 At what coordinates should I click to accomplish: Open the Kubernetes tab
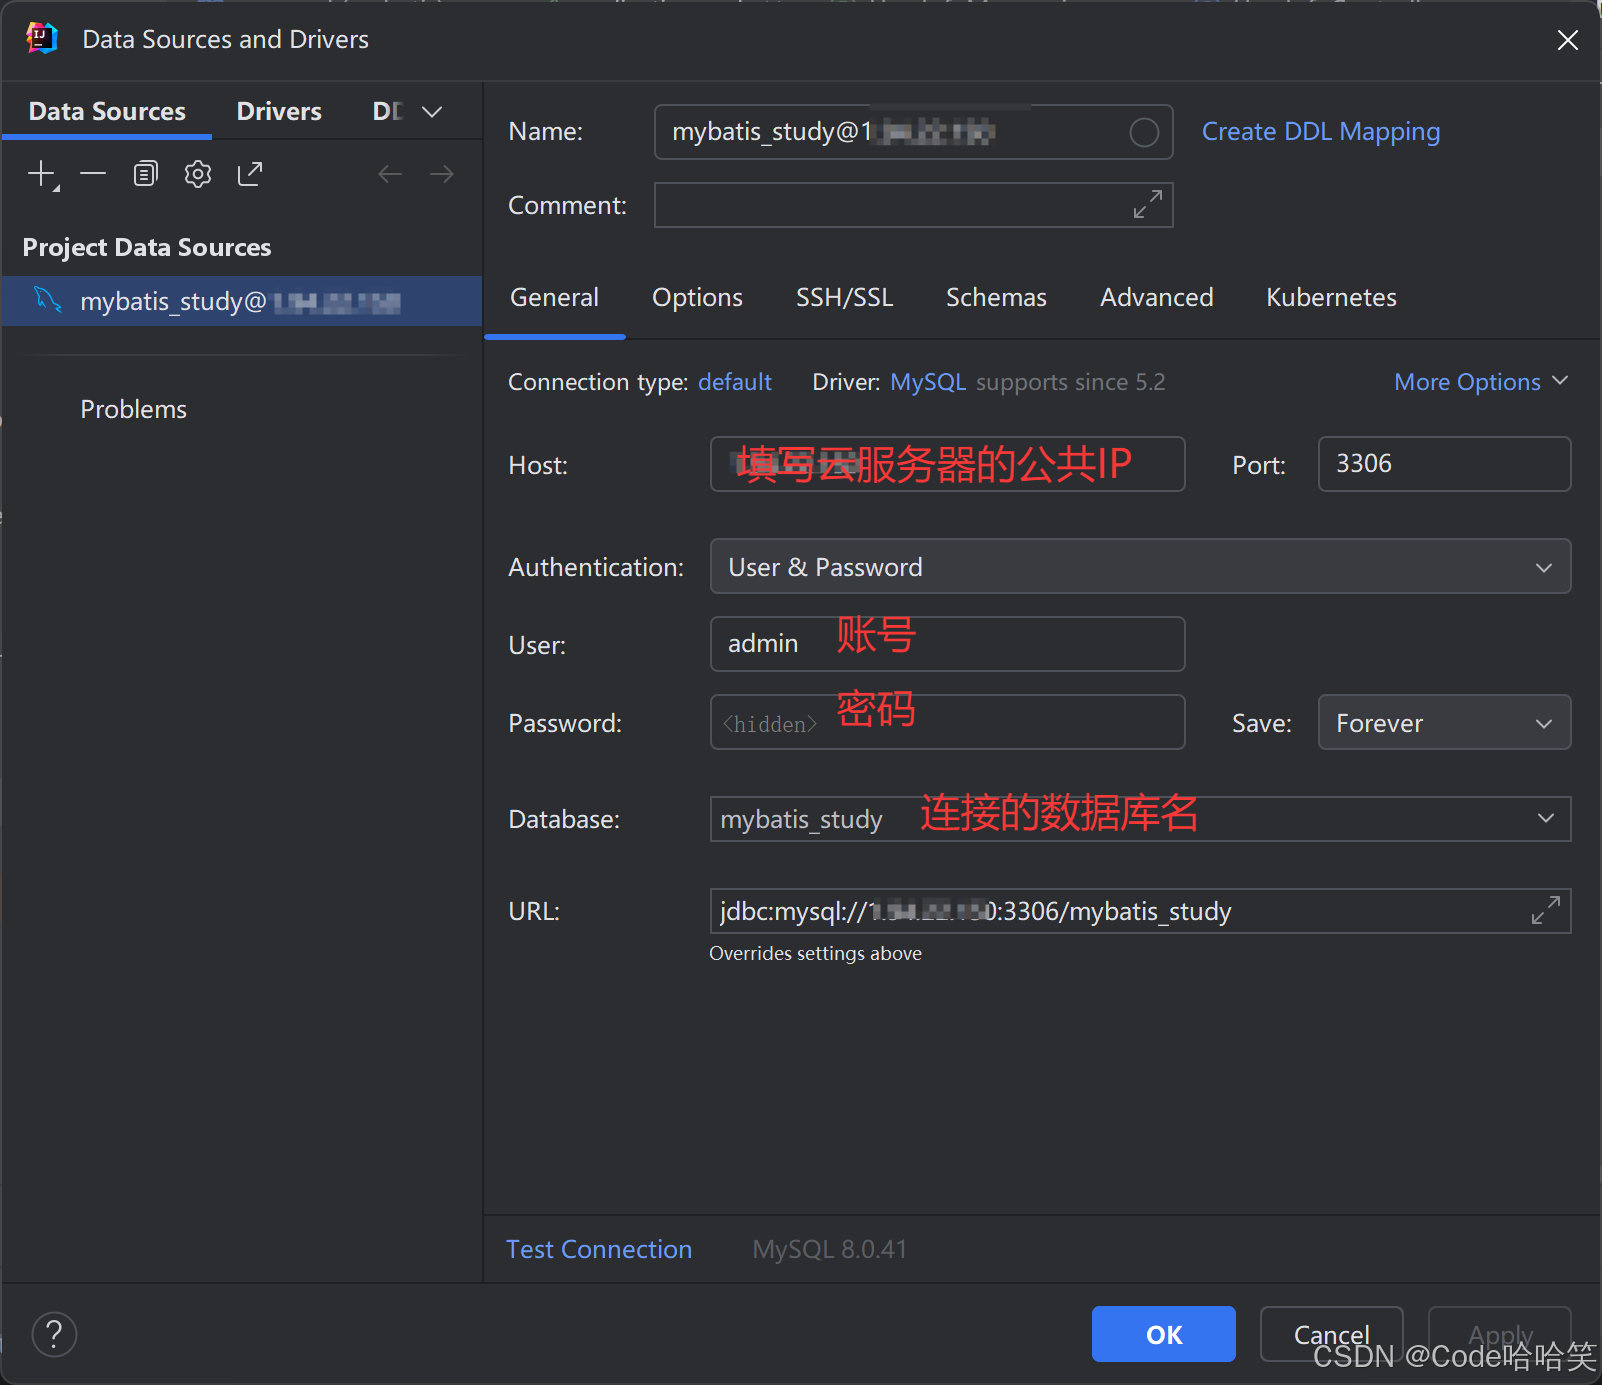pyautogui.click(x=1331, y=297)
